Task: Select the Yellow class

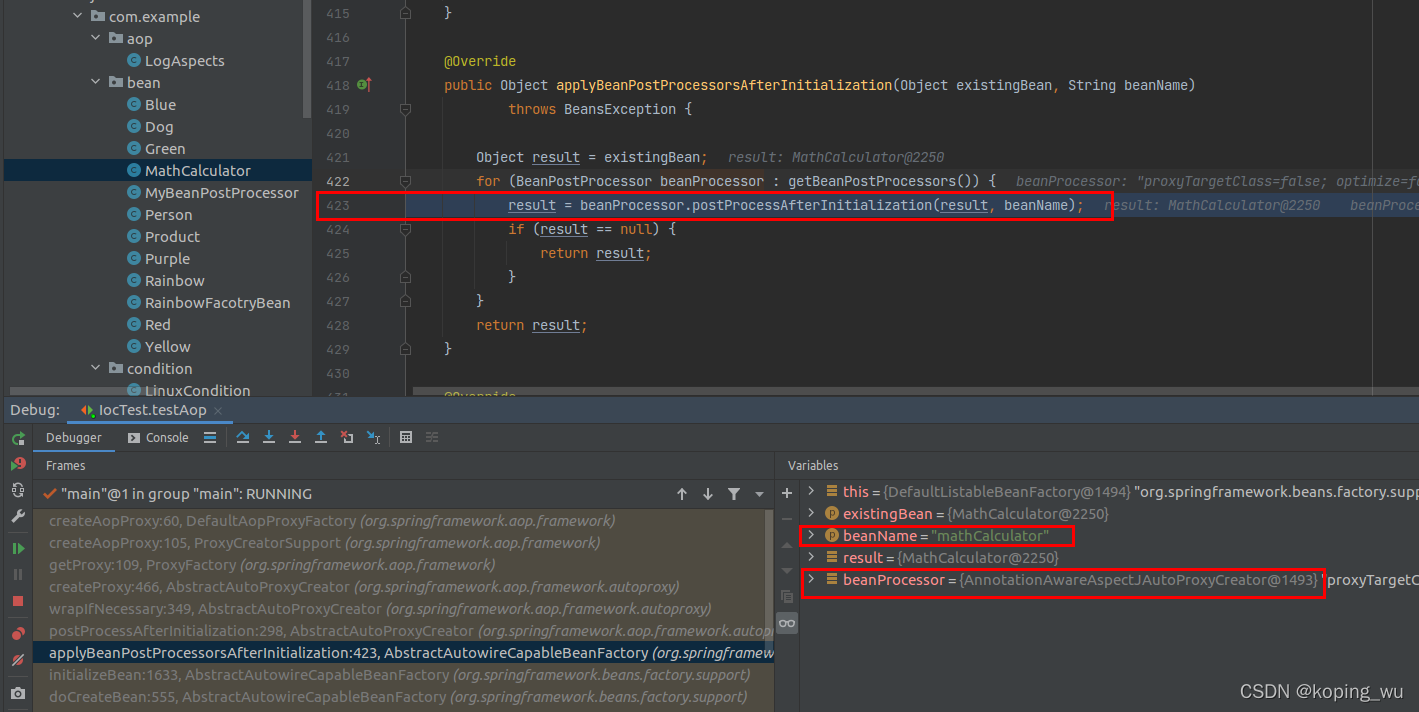Action: pyautogui.click(x=167, y=347)
